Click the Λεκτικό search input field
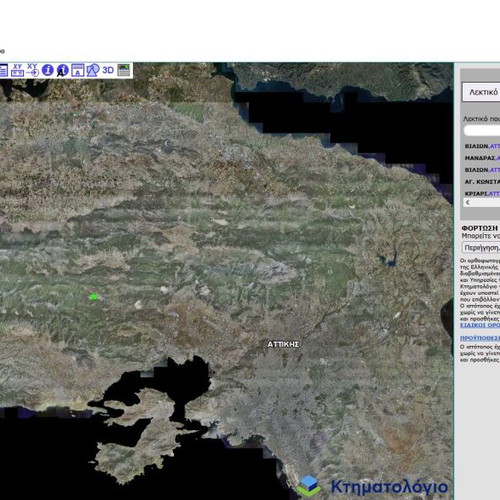 482,131
